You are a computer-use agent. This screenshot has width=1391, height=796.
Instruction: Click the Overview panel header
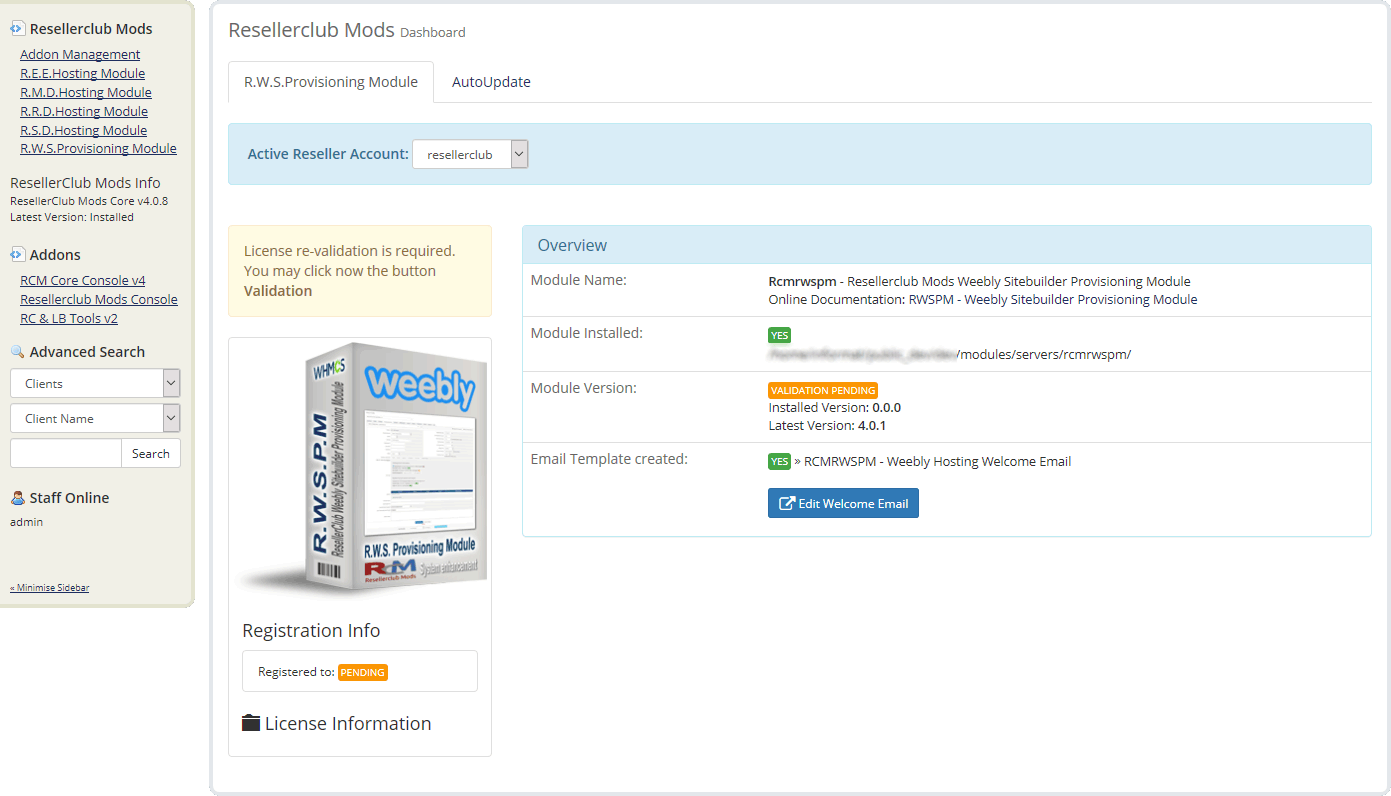pos(946,245)
